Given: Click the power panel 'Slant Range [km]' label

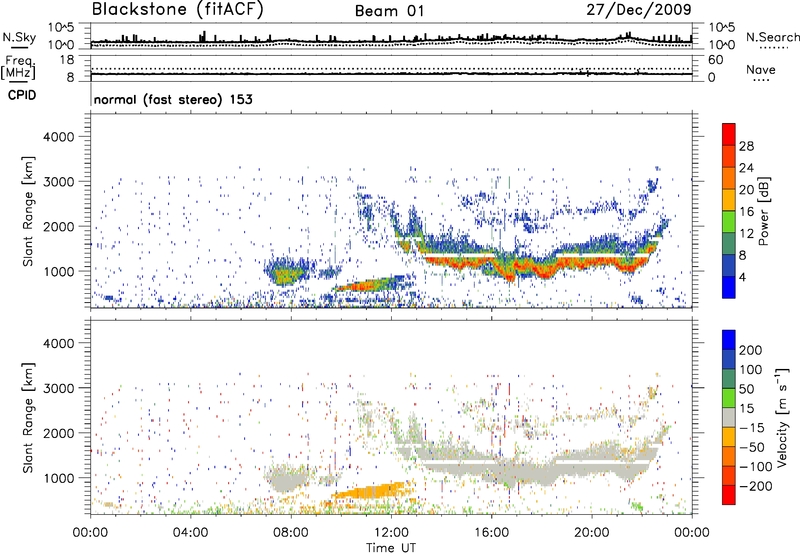Looking at the screenshot, I should pyautogui.click(x=28, y=211).
